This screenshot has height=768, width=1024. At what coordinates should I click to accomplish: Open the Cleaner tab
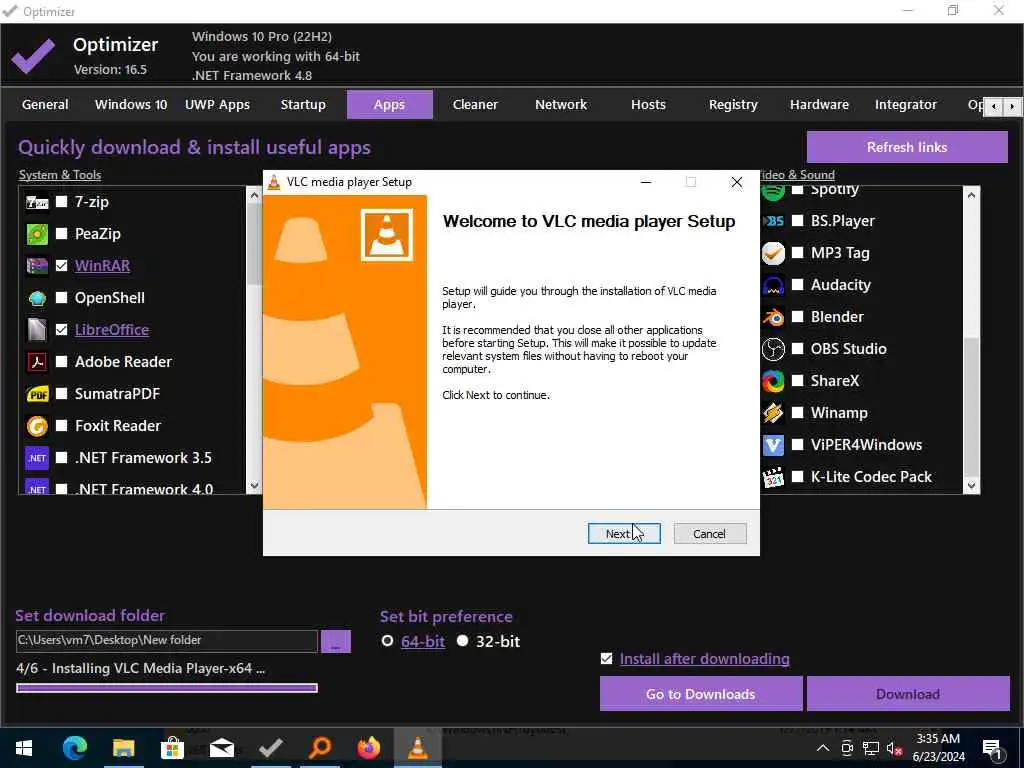(x=475, y=104)
